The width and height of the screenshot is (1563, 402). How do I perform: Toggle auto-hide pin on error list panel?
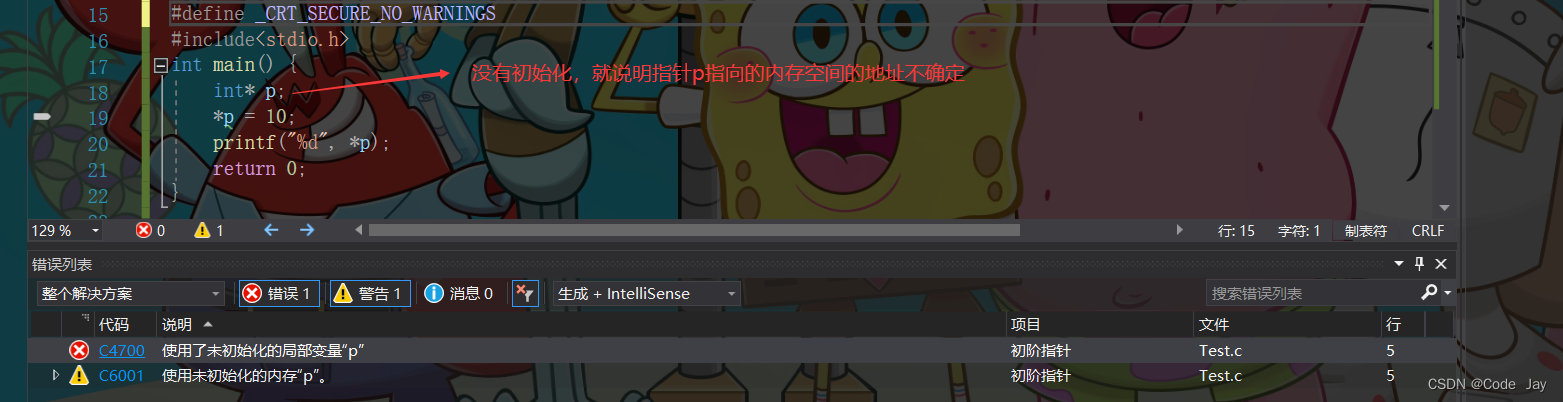click(1419, 264)
